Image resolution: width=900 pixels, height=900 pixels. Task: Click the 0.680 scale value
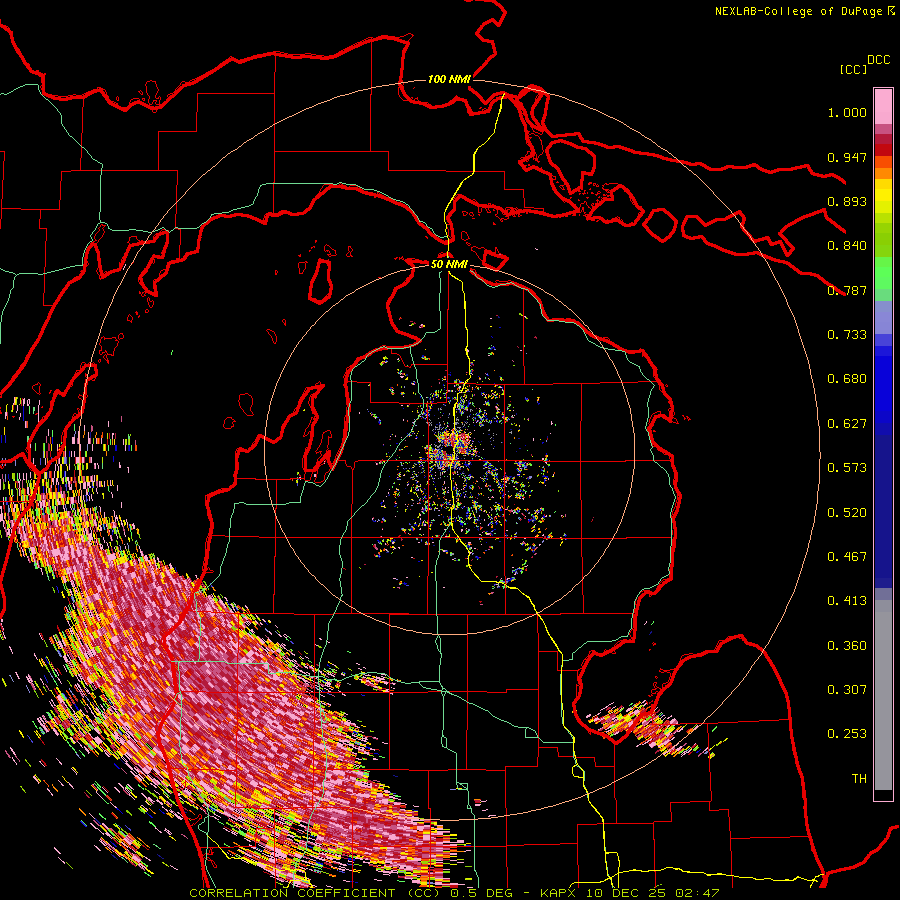(847, 379)
